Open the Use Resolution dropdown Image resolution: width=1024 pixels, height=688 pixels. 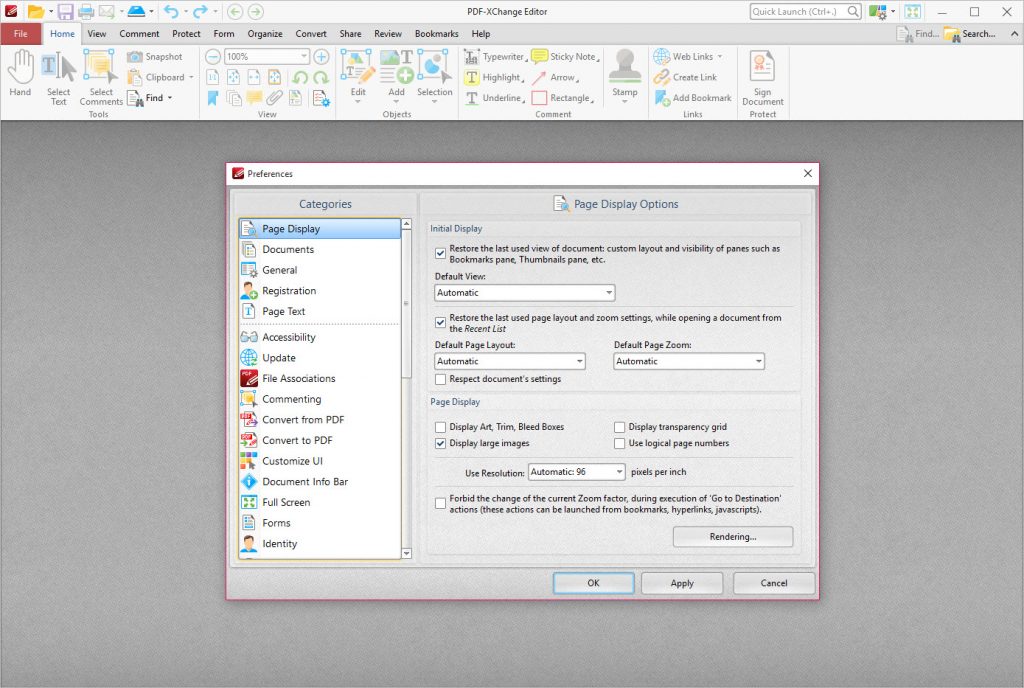[577, 472]
